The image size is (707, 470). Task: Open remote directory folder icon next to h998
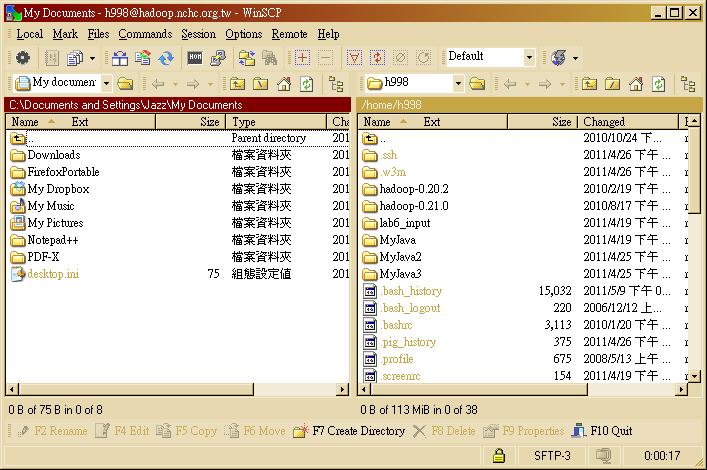point(477,83)
